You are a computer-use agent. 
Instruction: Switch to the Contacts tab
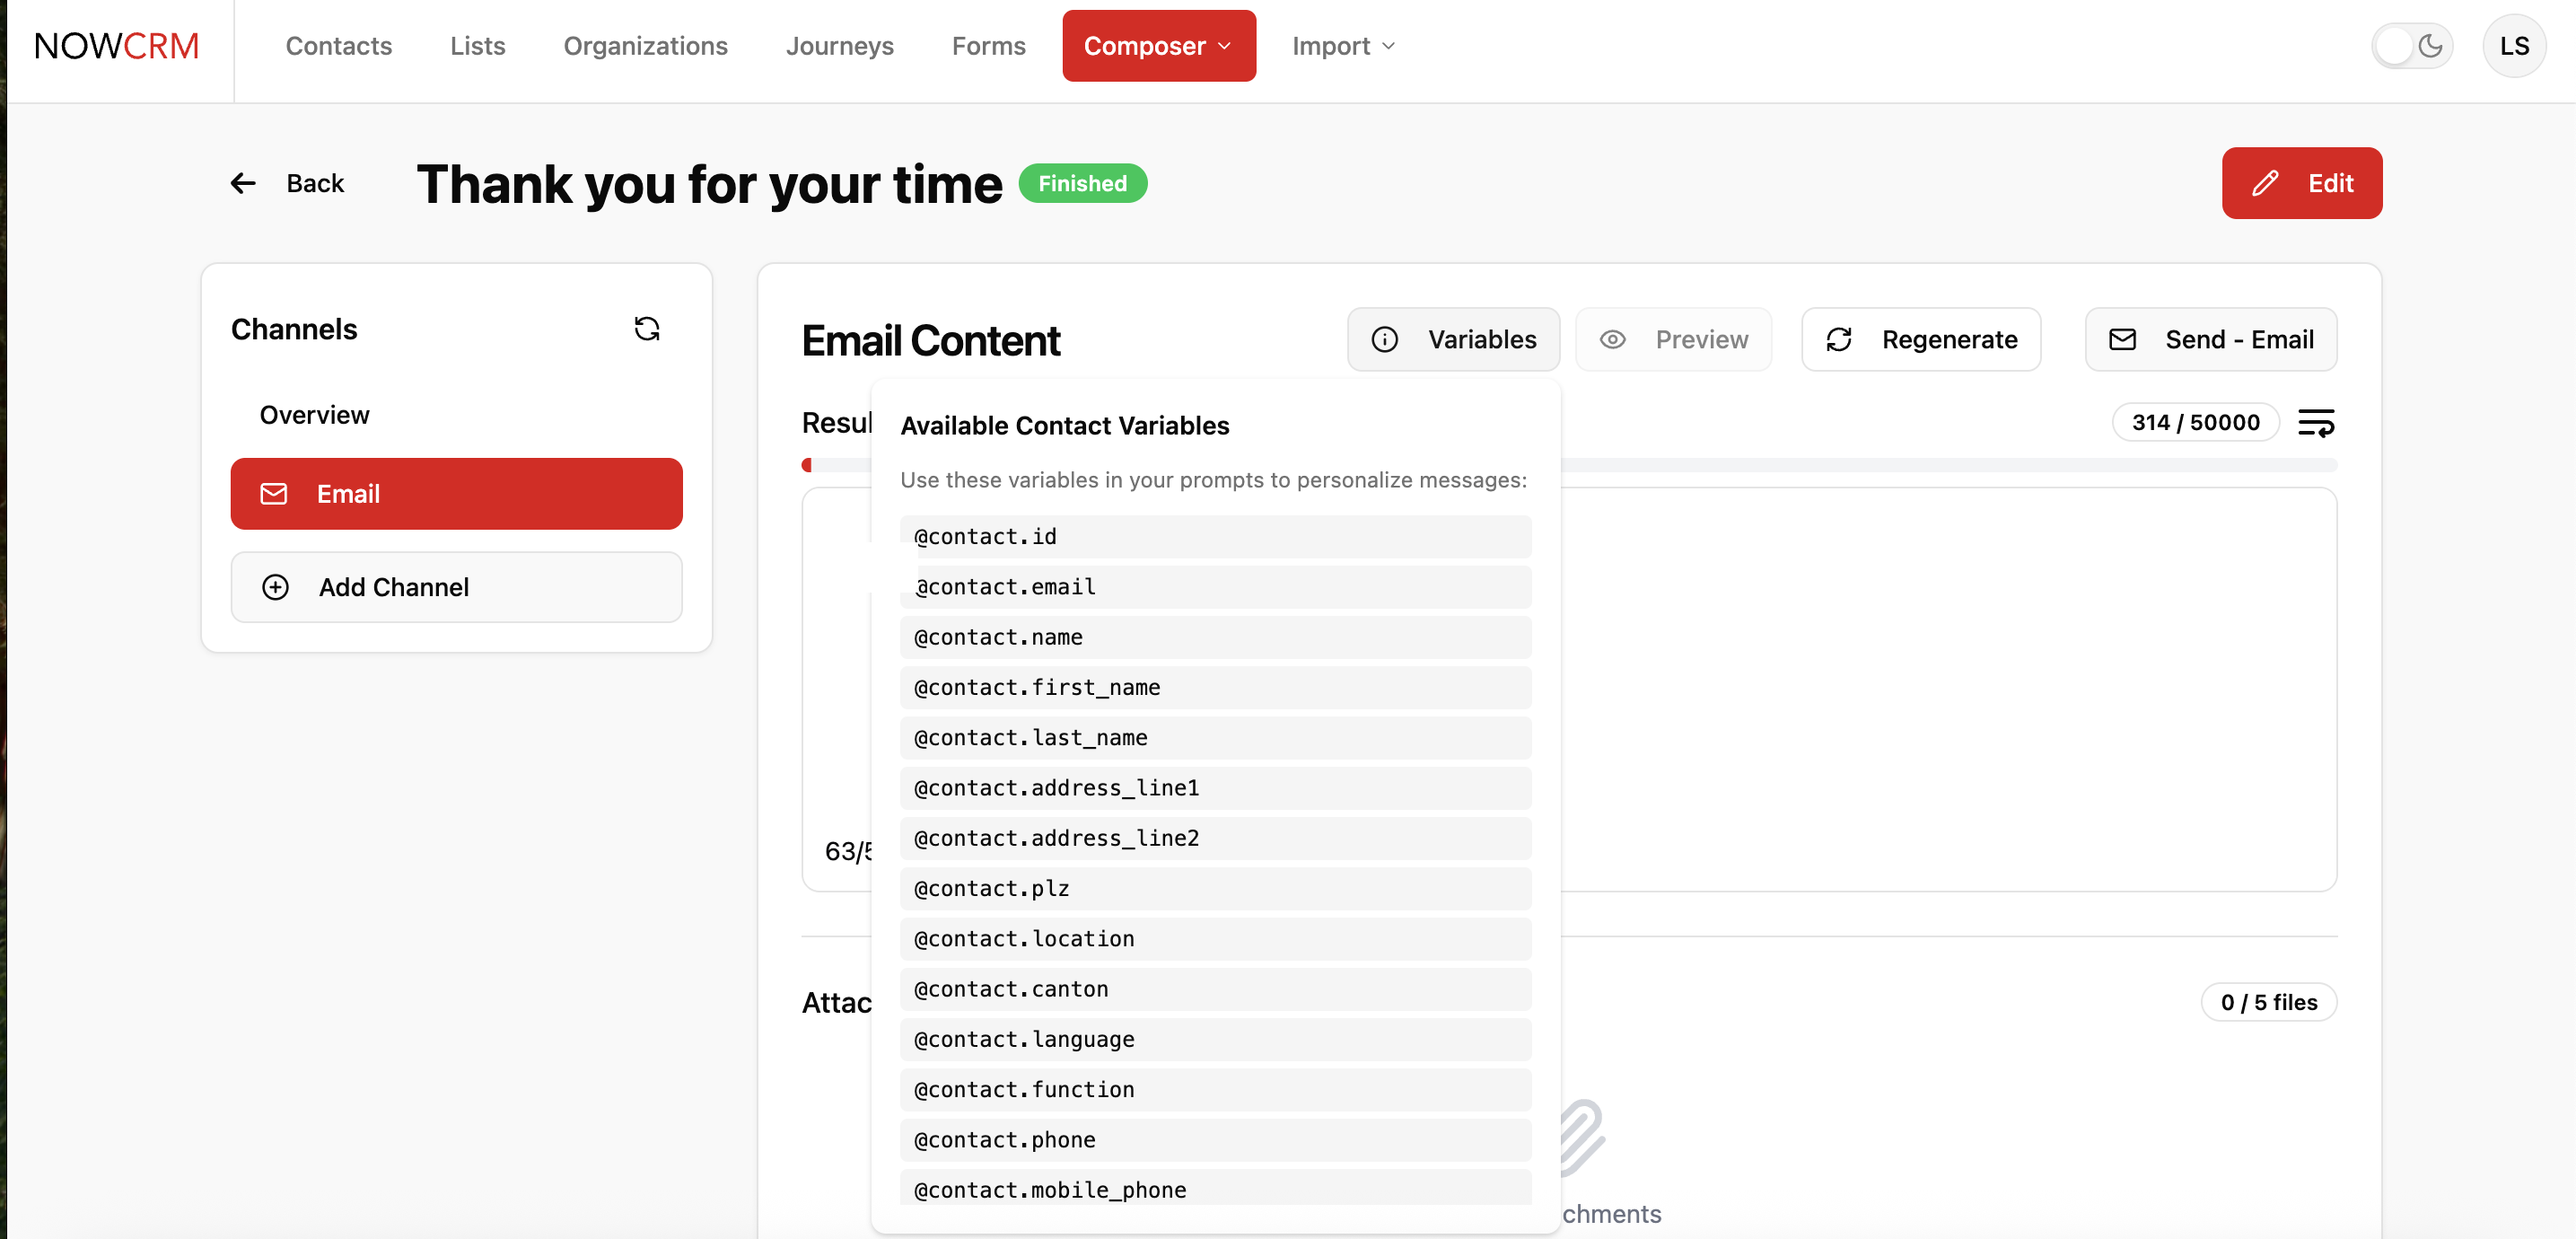click(338, 45)
